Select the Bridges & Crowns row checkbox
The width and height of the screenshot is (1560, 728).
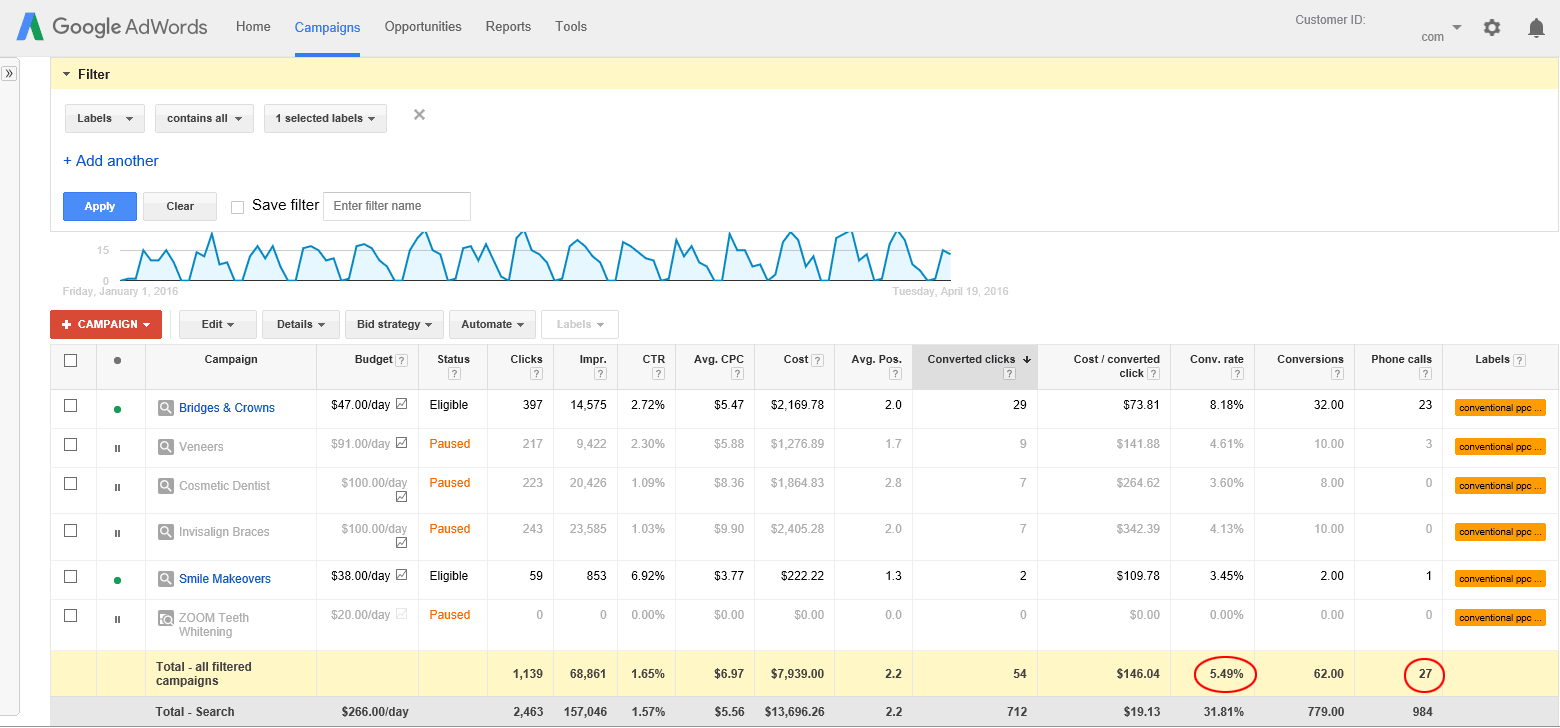(70, 406)
